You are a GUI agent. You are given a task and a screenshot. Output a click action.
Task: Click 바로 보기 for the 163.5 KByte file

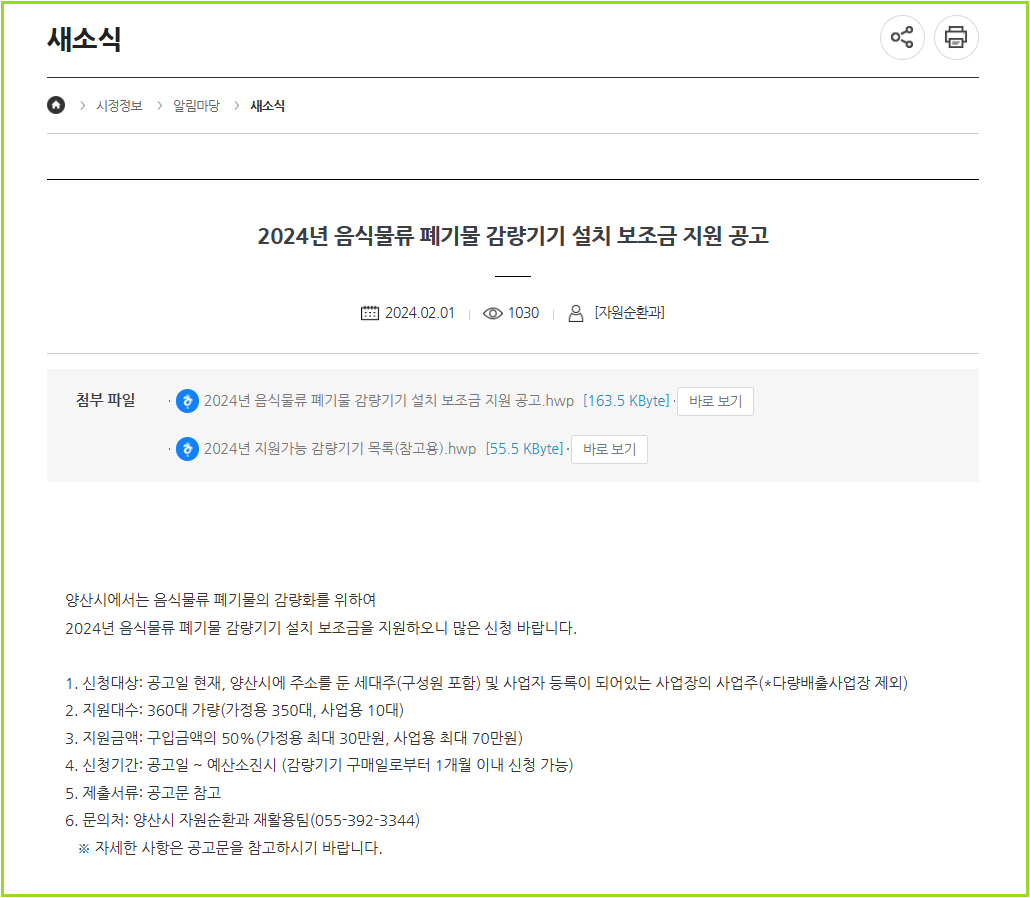coord(715,401)
